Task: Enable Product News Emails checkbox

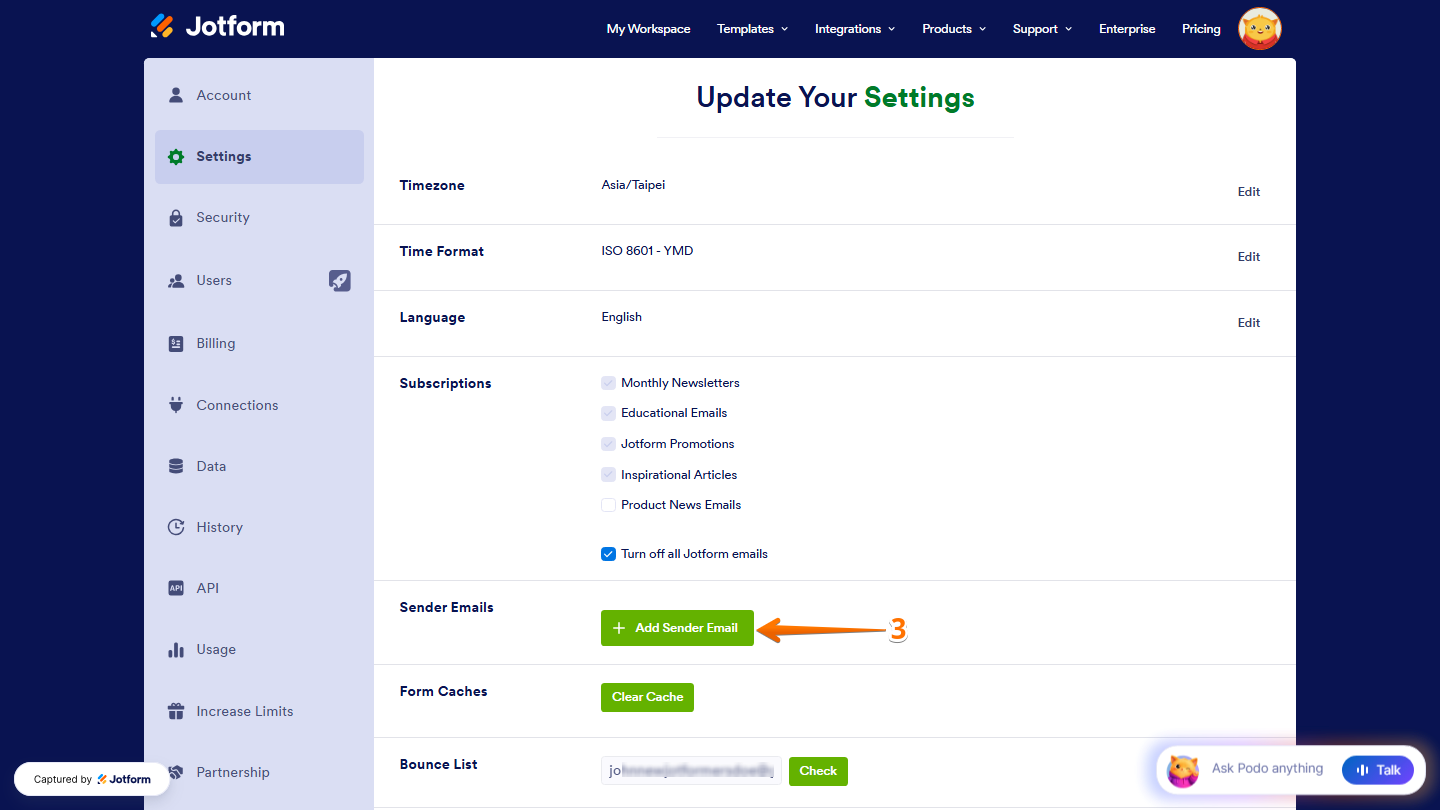Action: [x=608, y=505]
